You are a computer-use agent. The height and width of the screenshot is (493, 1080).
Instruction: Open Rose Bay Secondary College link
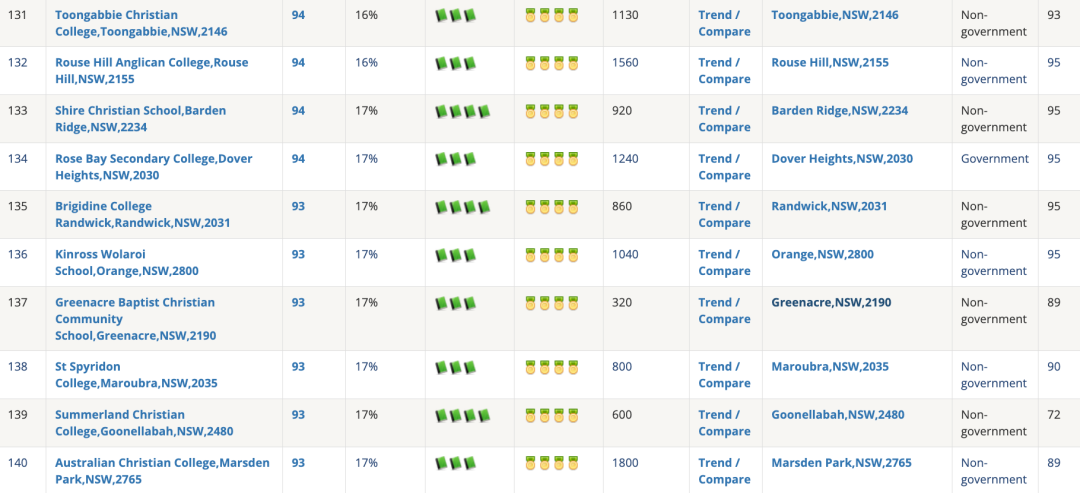pos(154,167)
